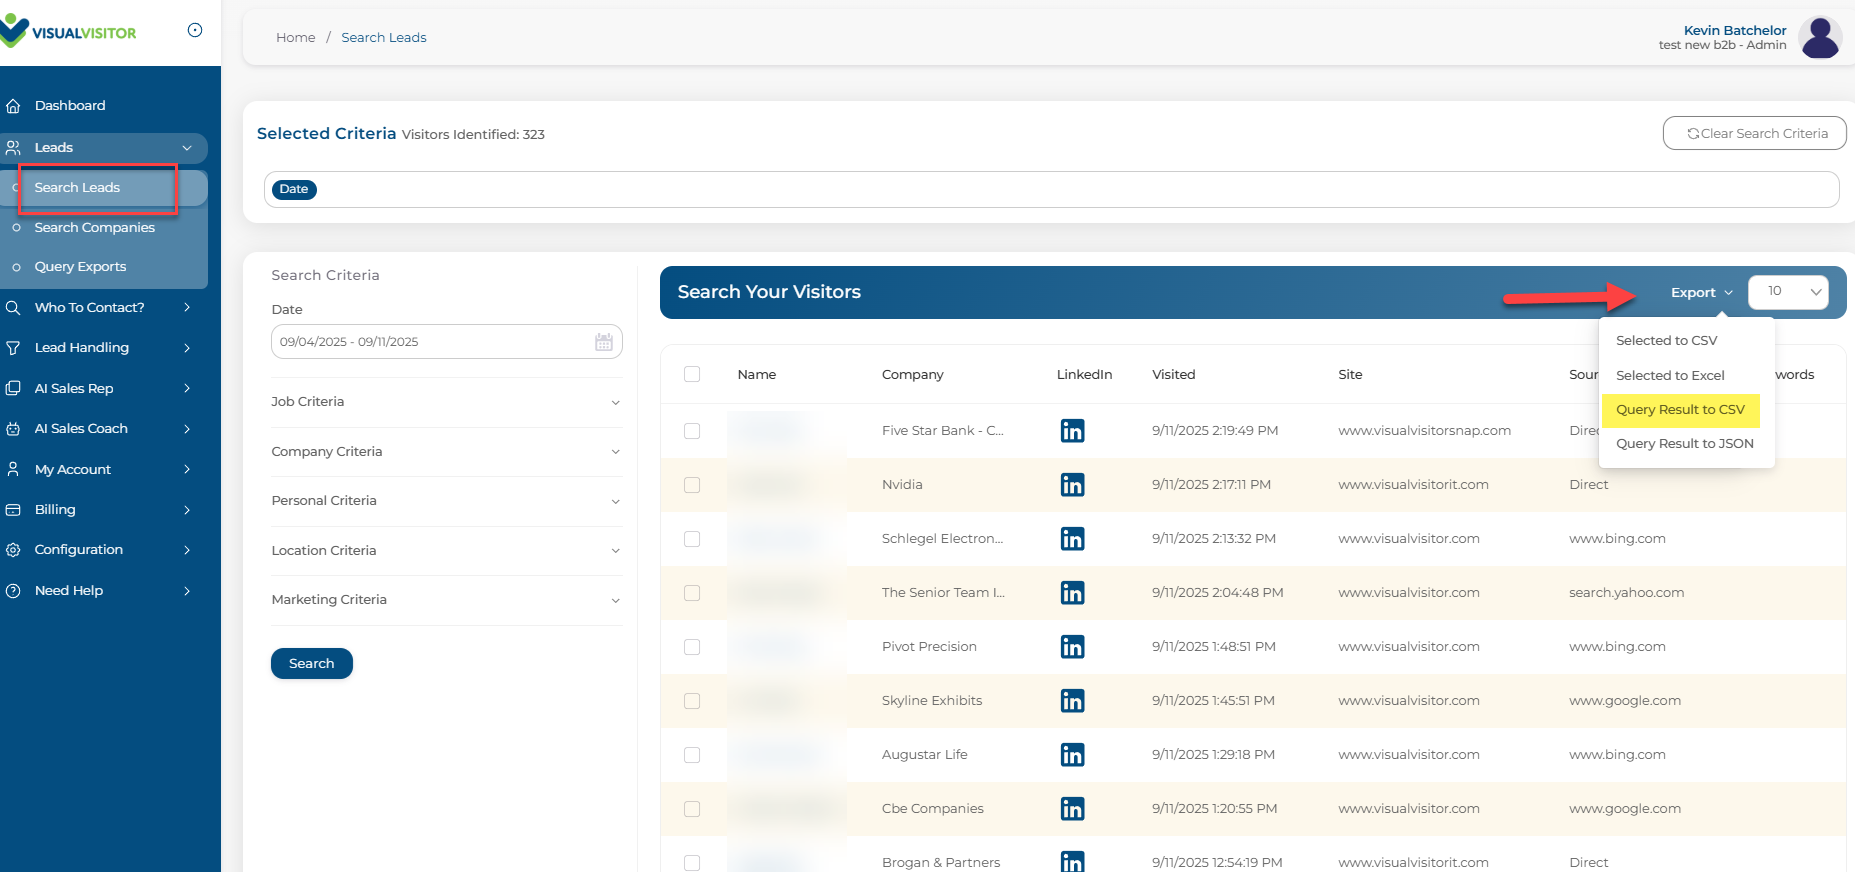Open the Dashboard home icon
The width and height of the screenshot is (1855, 872).
pos(13,106)
